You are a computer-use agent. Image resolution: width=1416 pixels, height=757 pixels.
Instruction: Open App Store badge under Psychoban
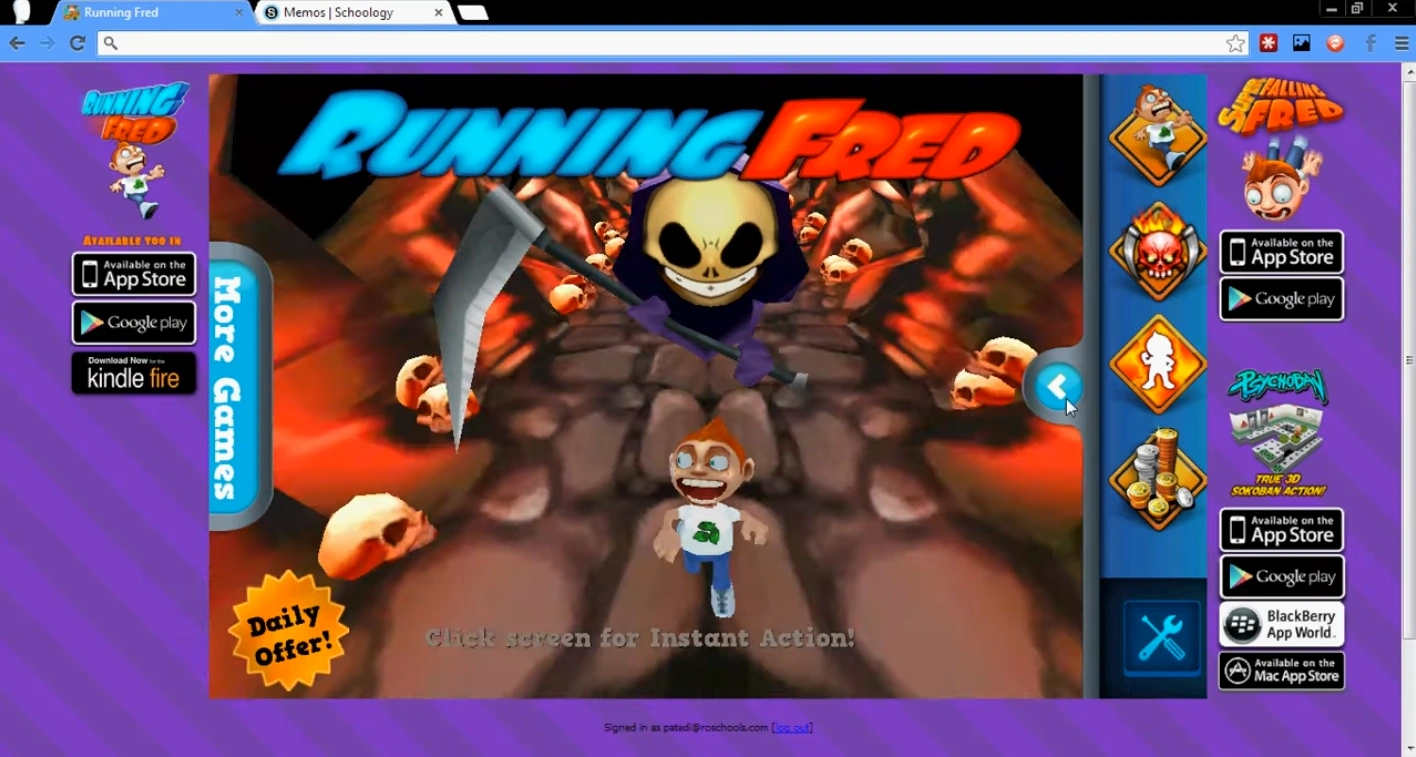click(x=1281, y=530)
